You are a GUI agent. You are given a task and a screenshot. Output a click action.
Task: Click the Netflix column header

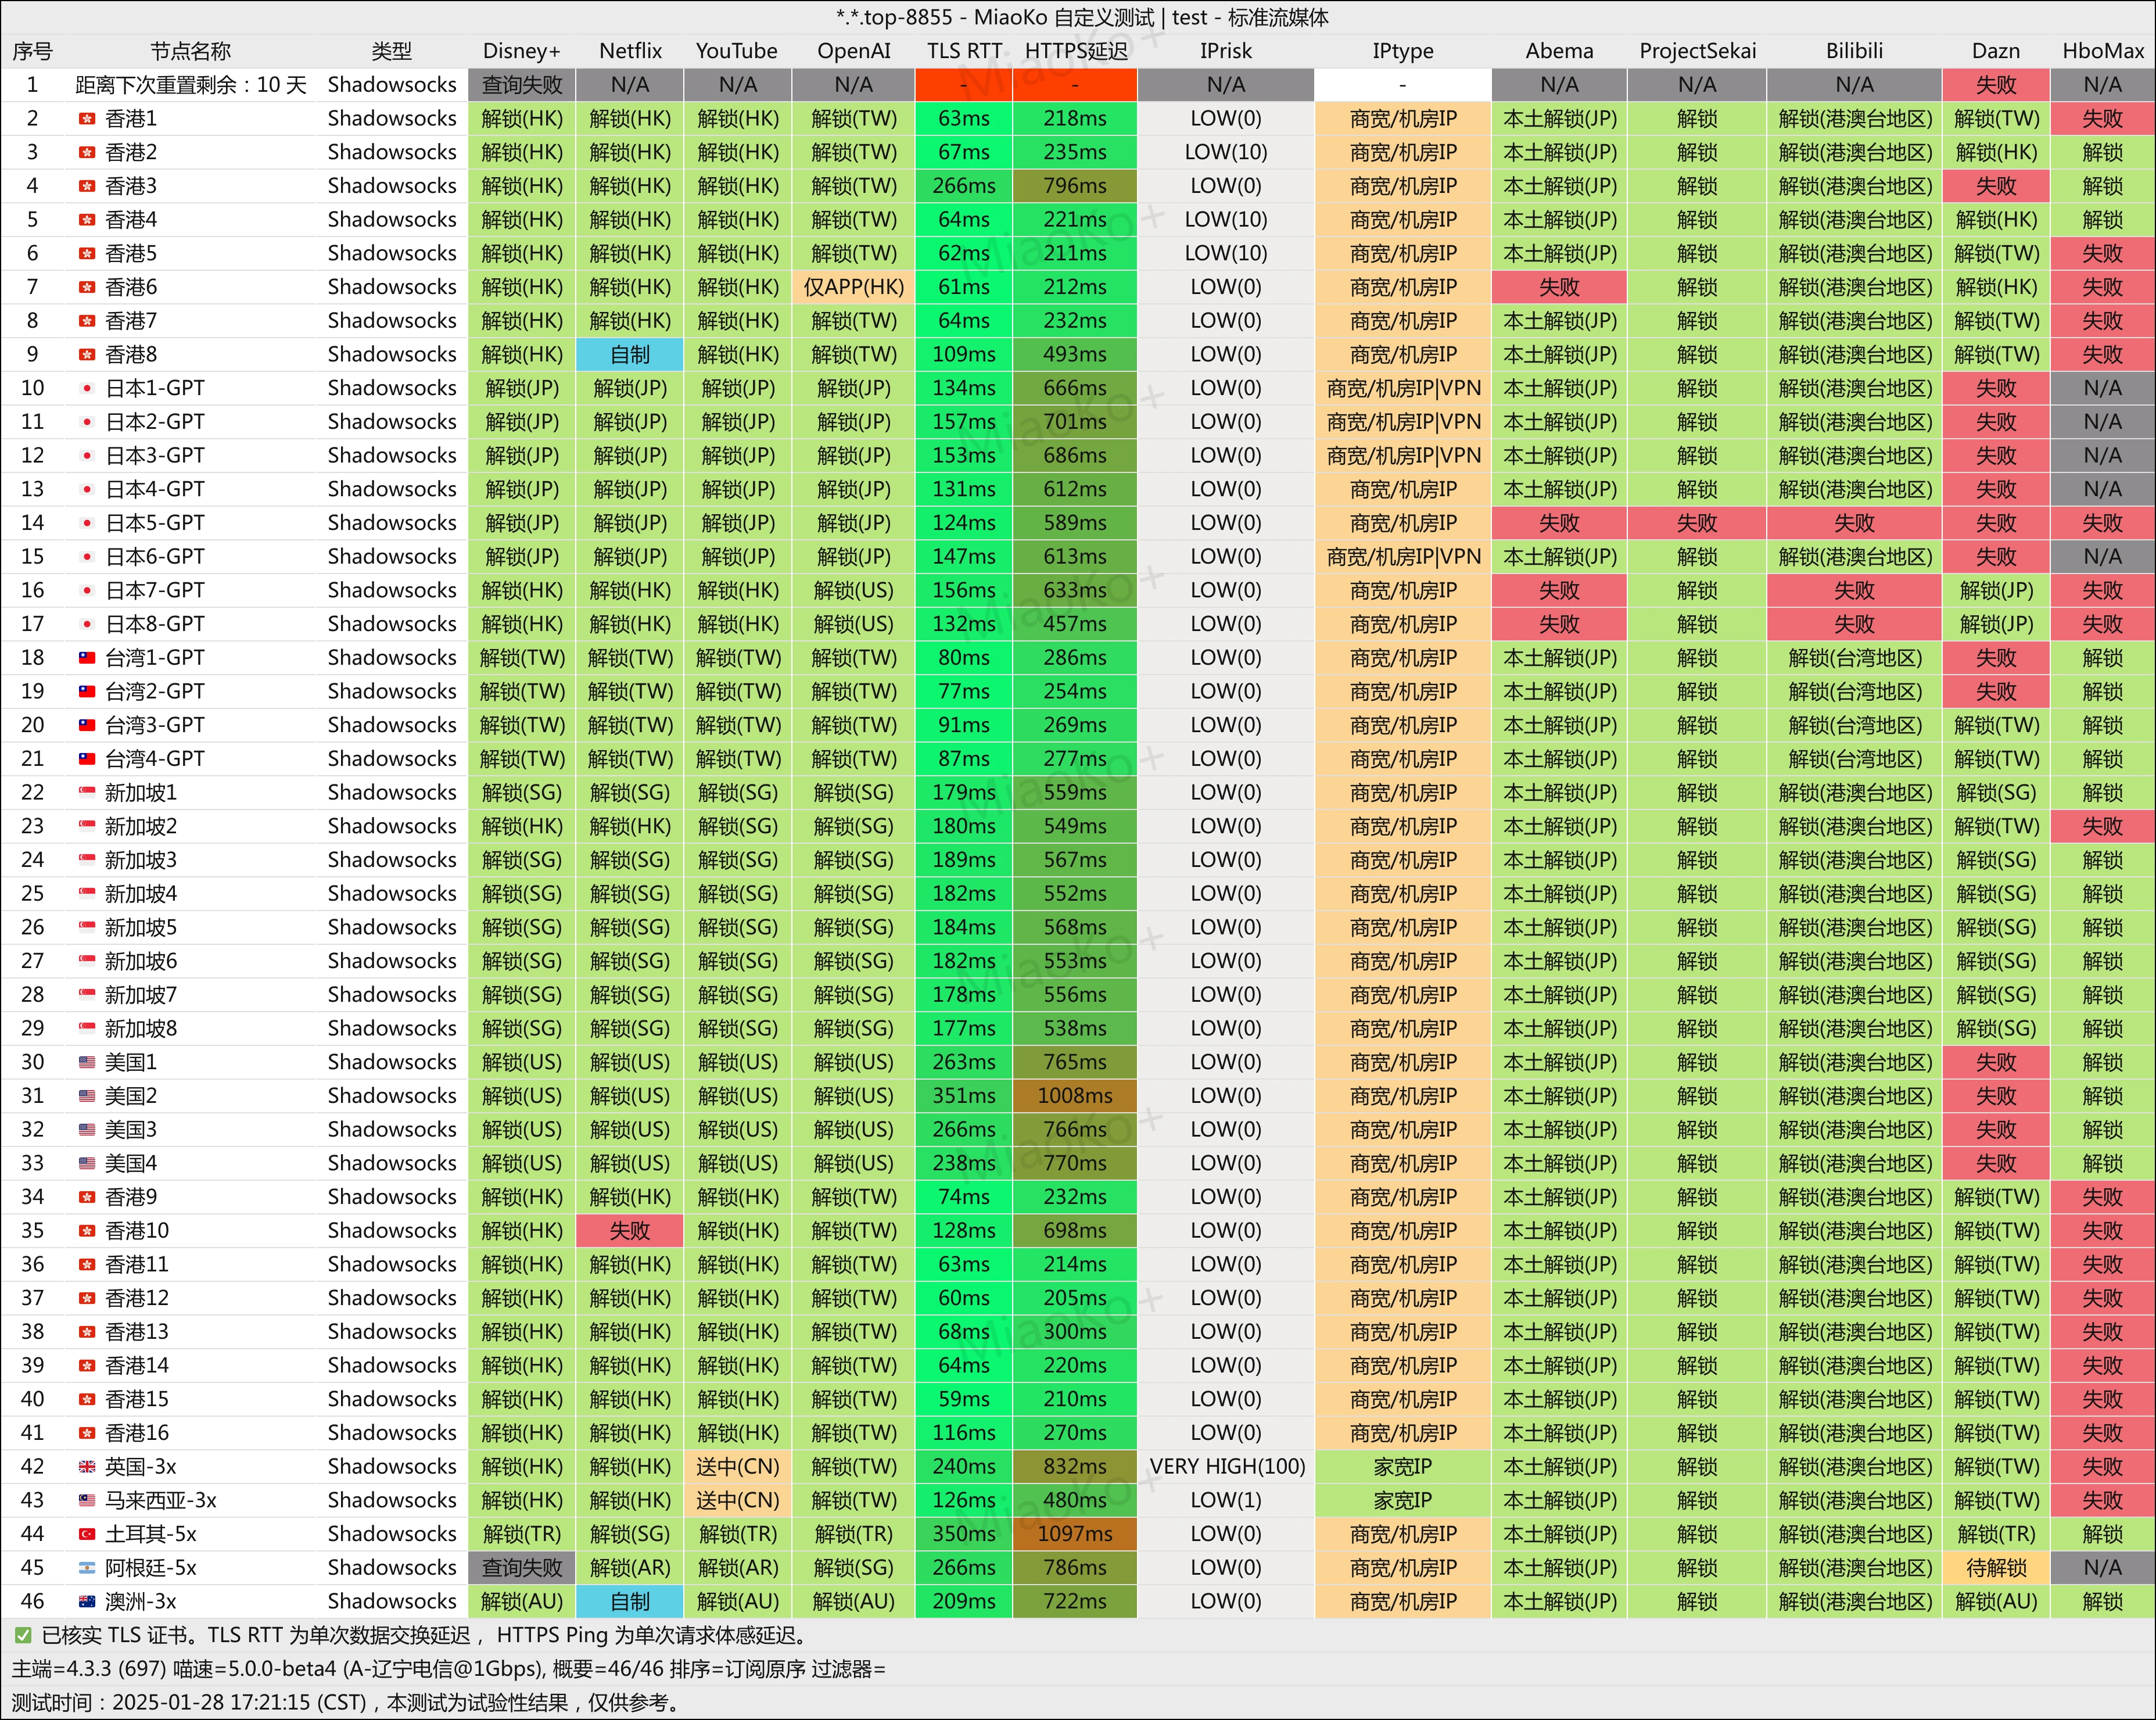[630, 51]
